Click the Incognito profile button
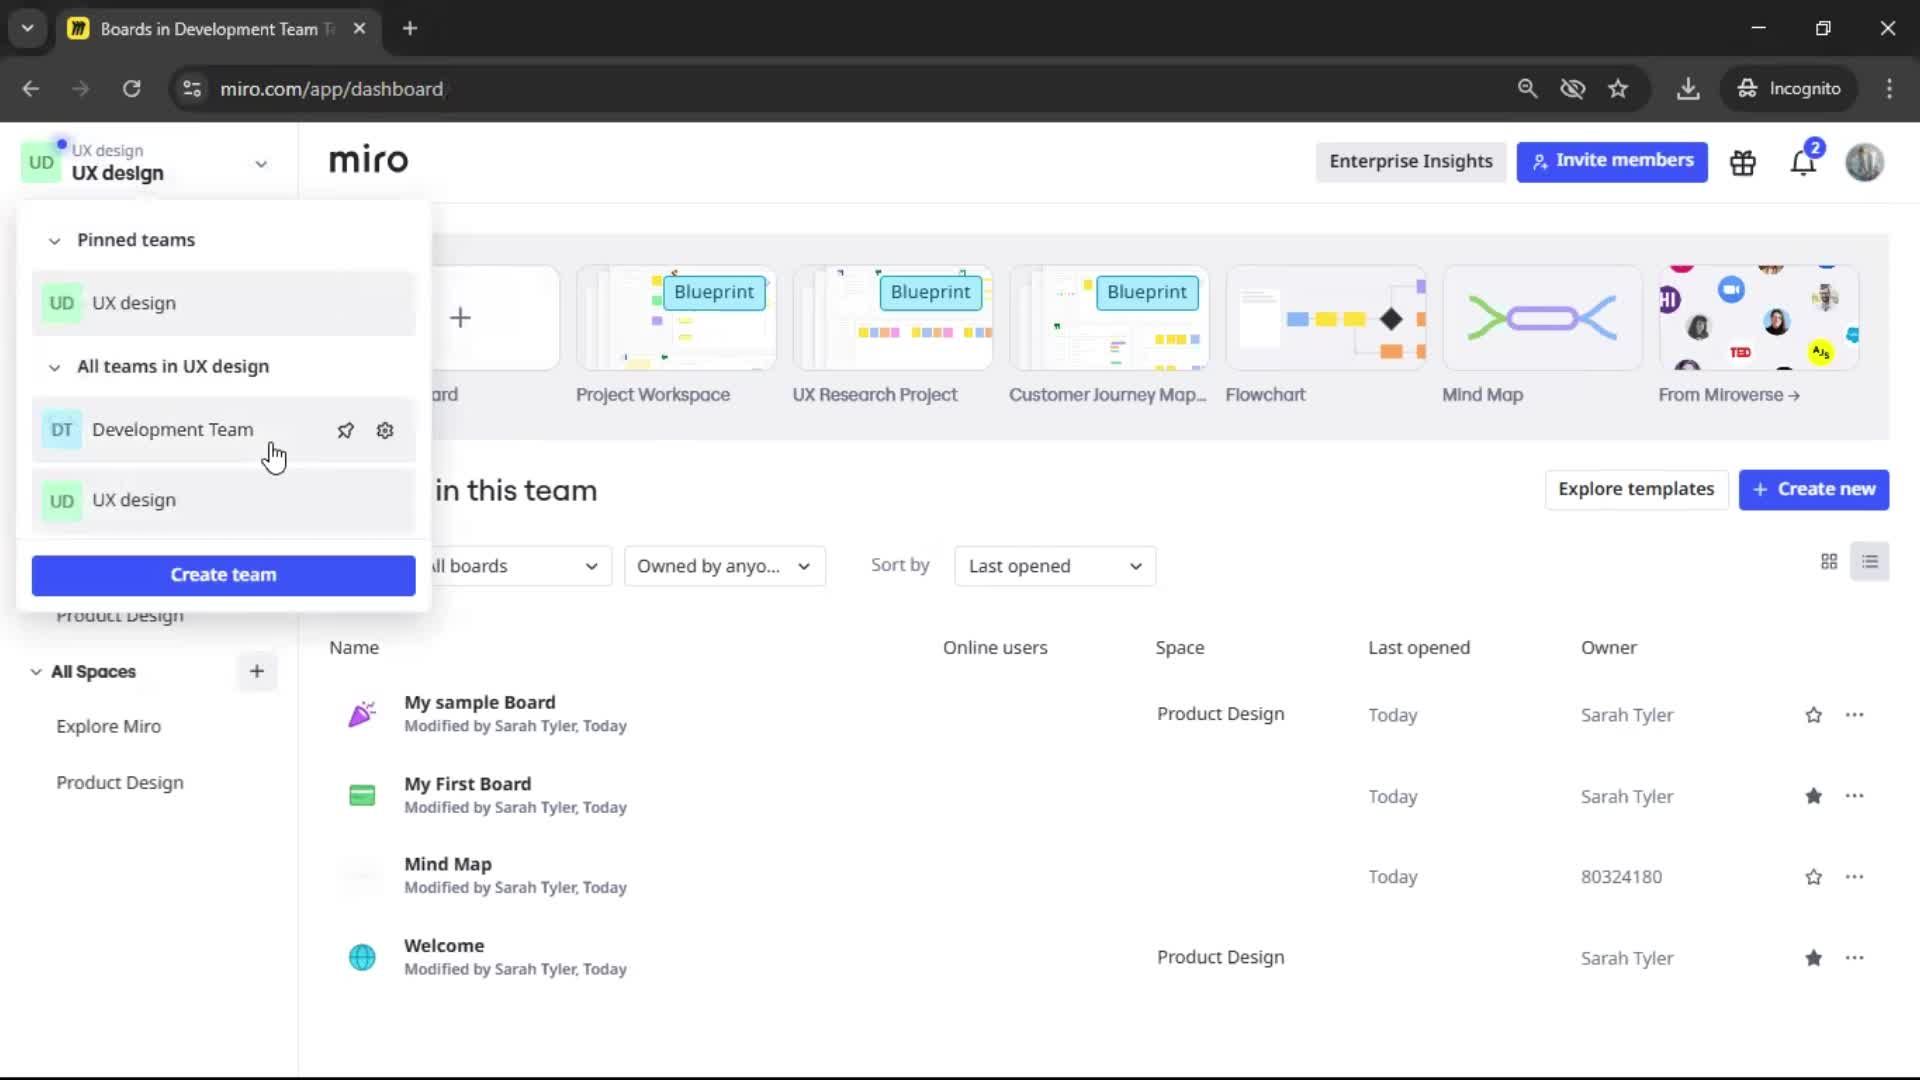 pos(1789,89)
